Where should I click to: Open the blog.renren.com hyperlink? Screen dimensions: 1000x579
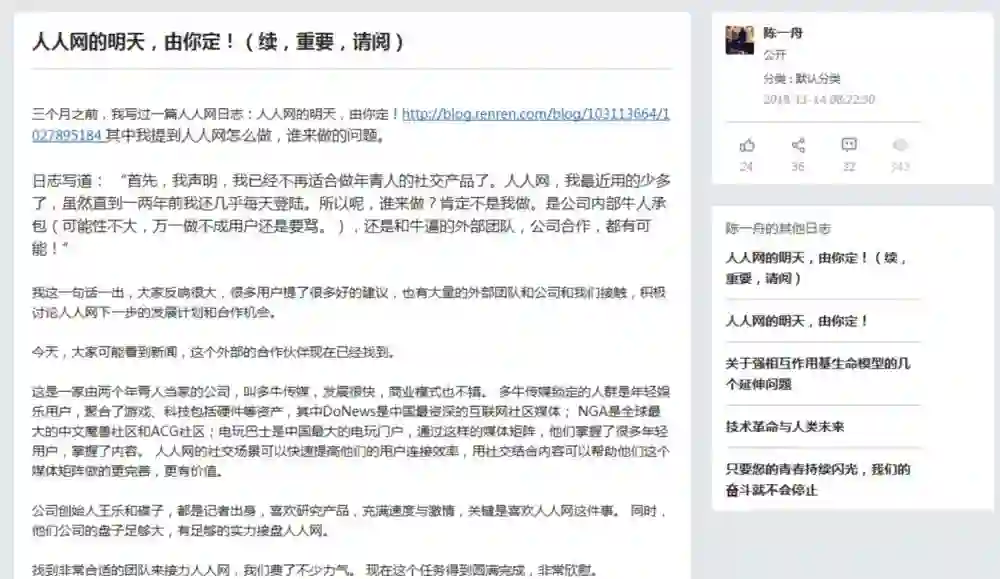(351, 124)
